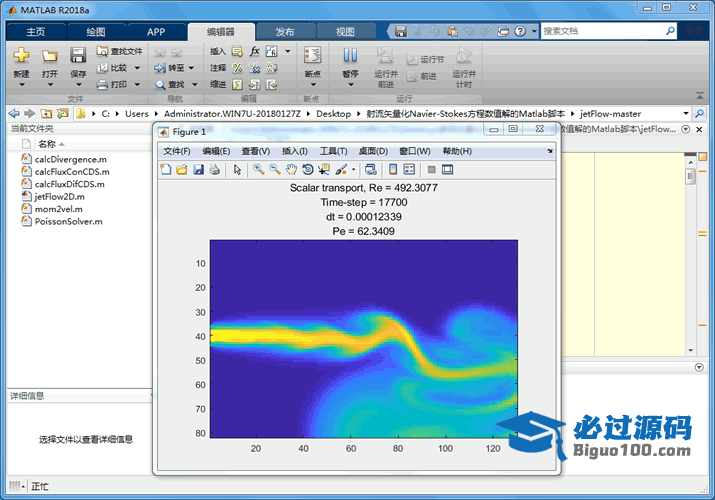Click the Save (保存) disk icon
715x500 pixels.
(x=78, y=55)
